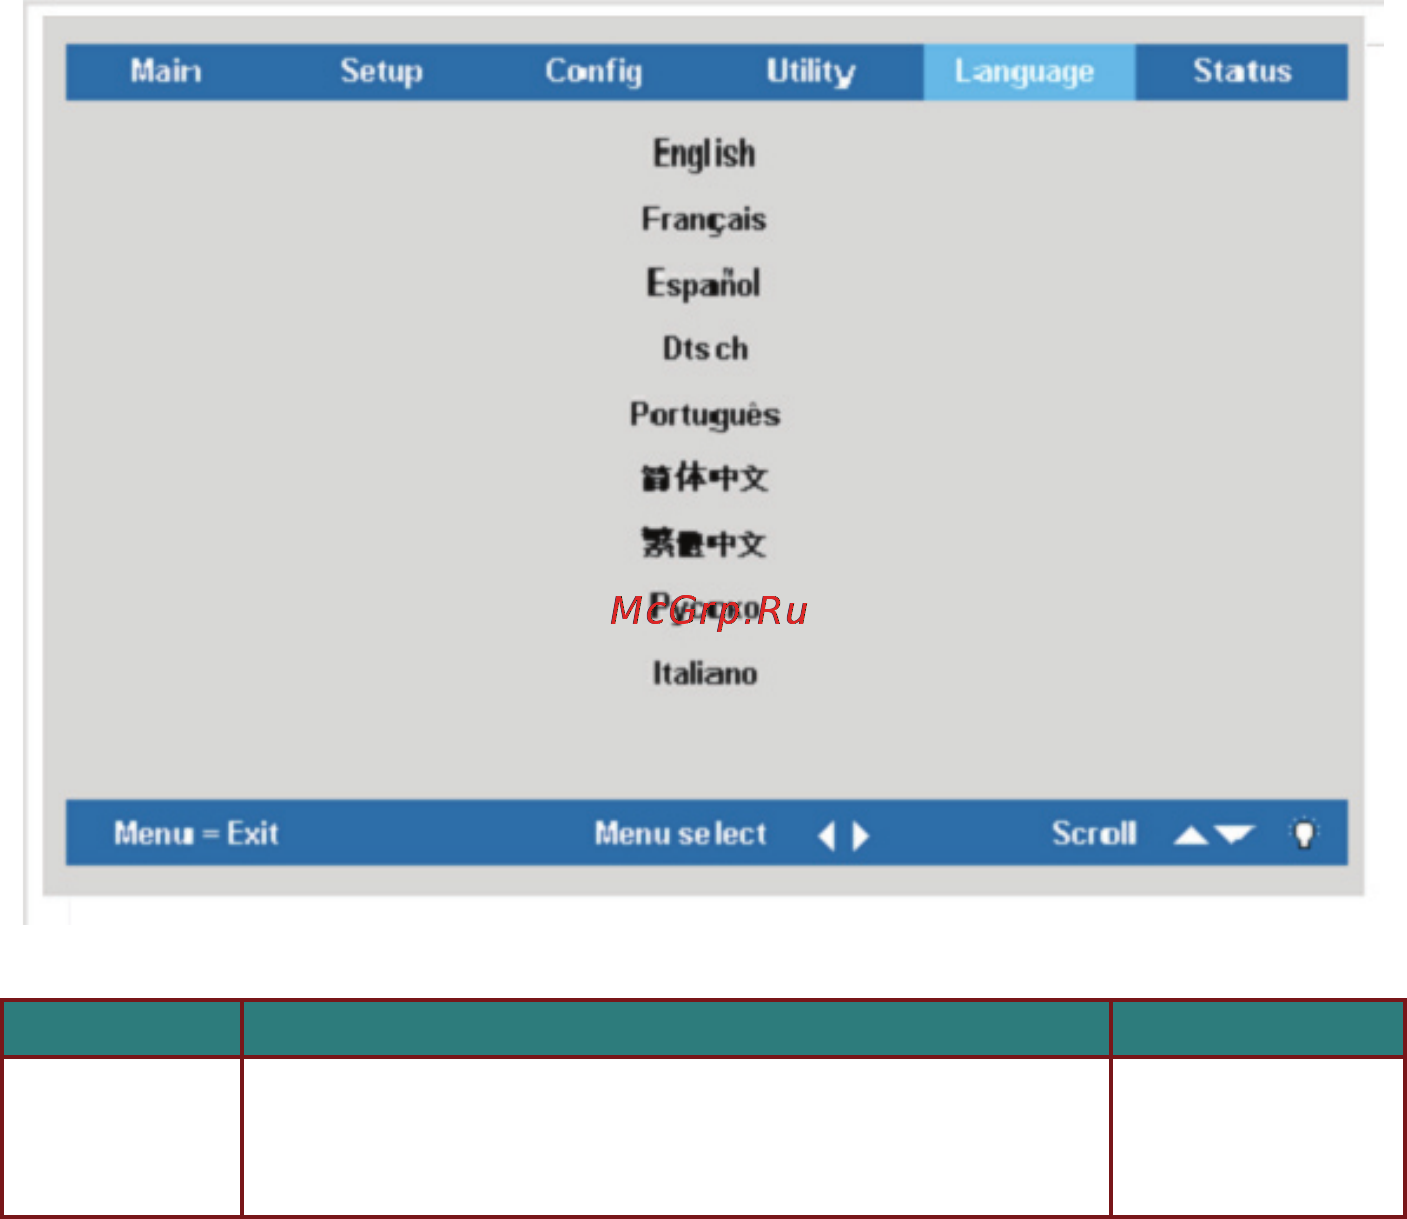
Task: Click the Menu select label
Action: (x=681, y=833)
